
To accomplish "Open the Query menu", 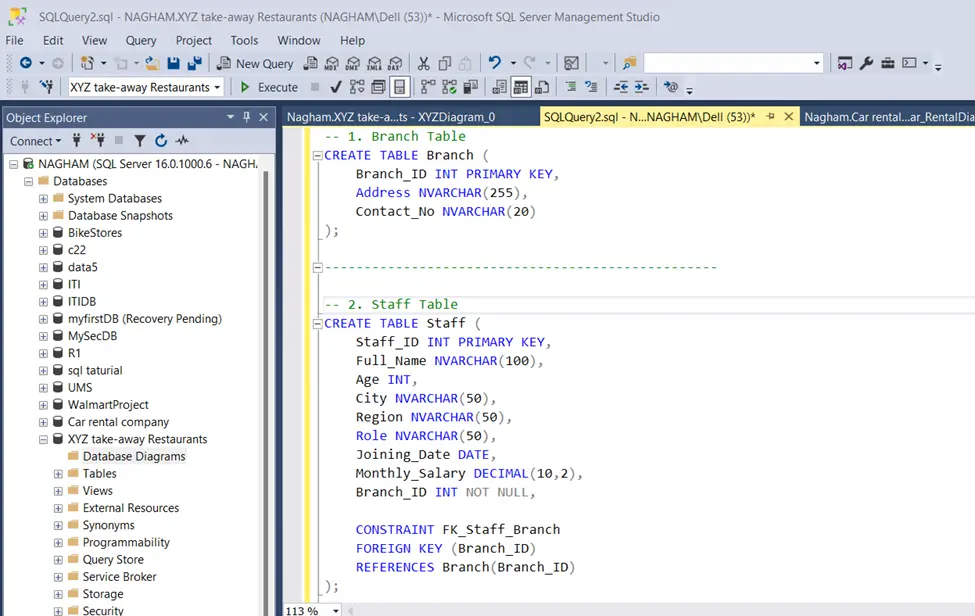I will point(141,40).
